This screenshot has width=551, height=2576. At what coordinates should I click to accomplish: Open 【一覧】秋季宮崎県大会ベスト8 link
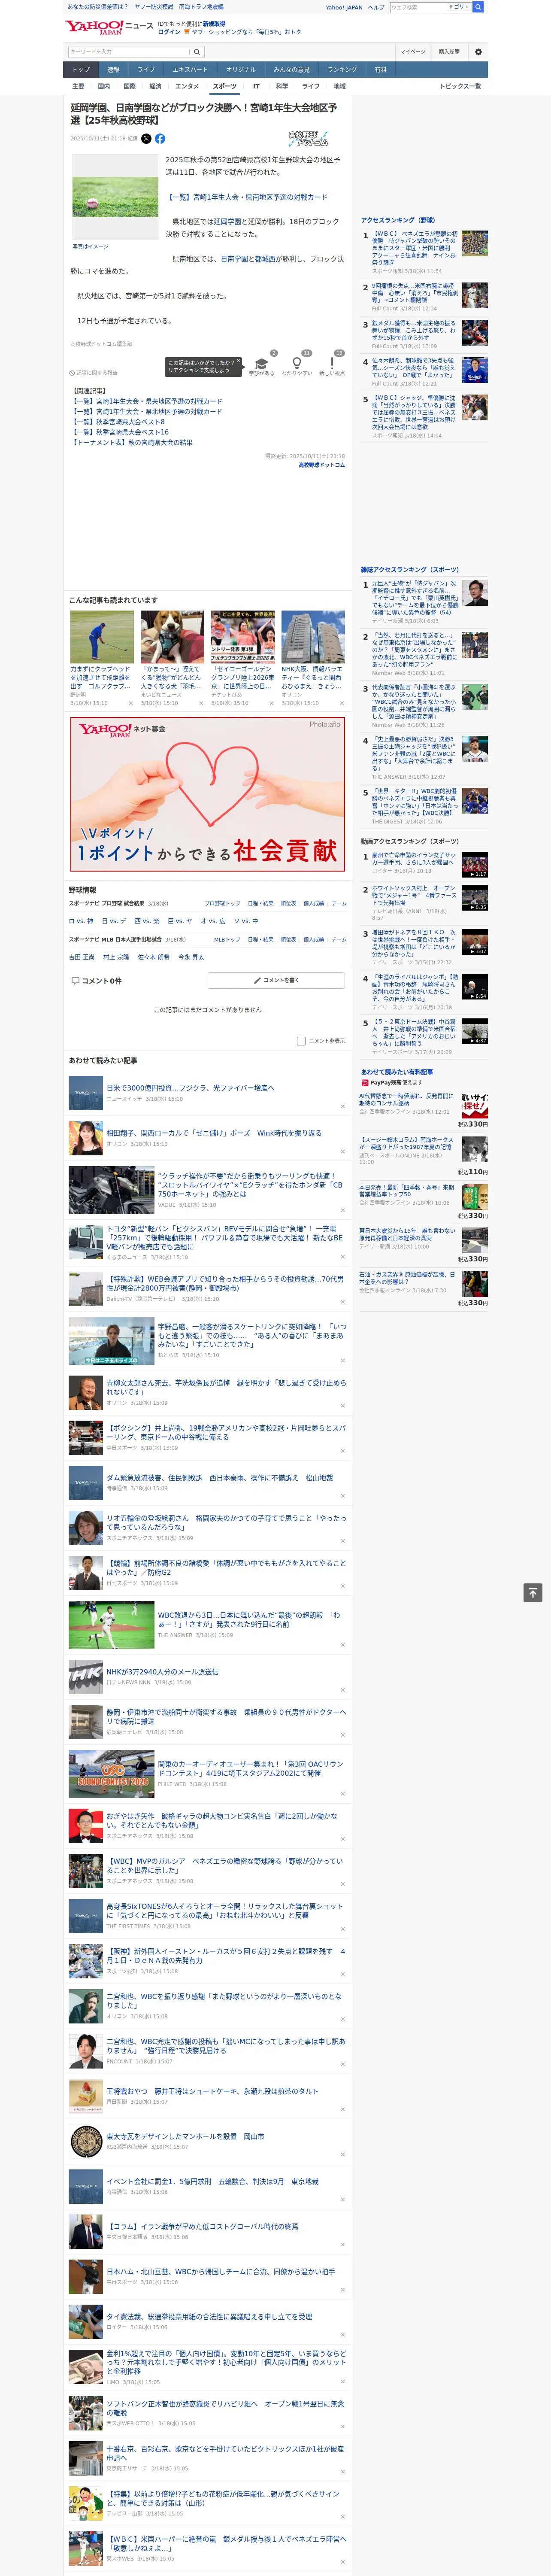click(x=119, y=422)
